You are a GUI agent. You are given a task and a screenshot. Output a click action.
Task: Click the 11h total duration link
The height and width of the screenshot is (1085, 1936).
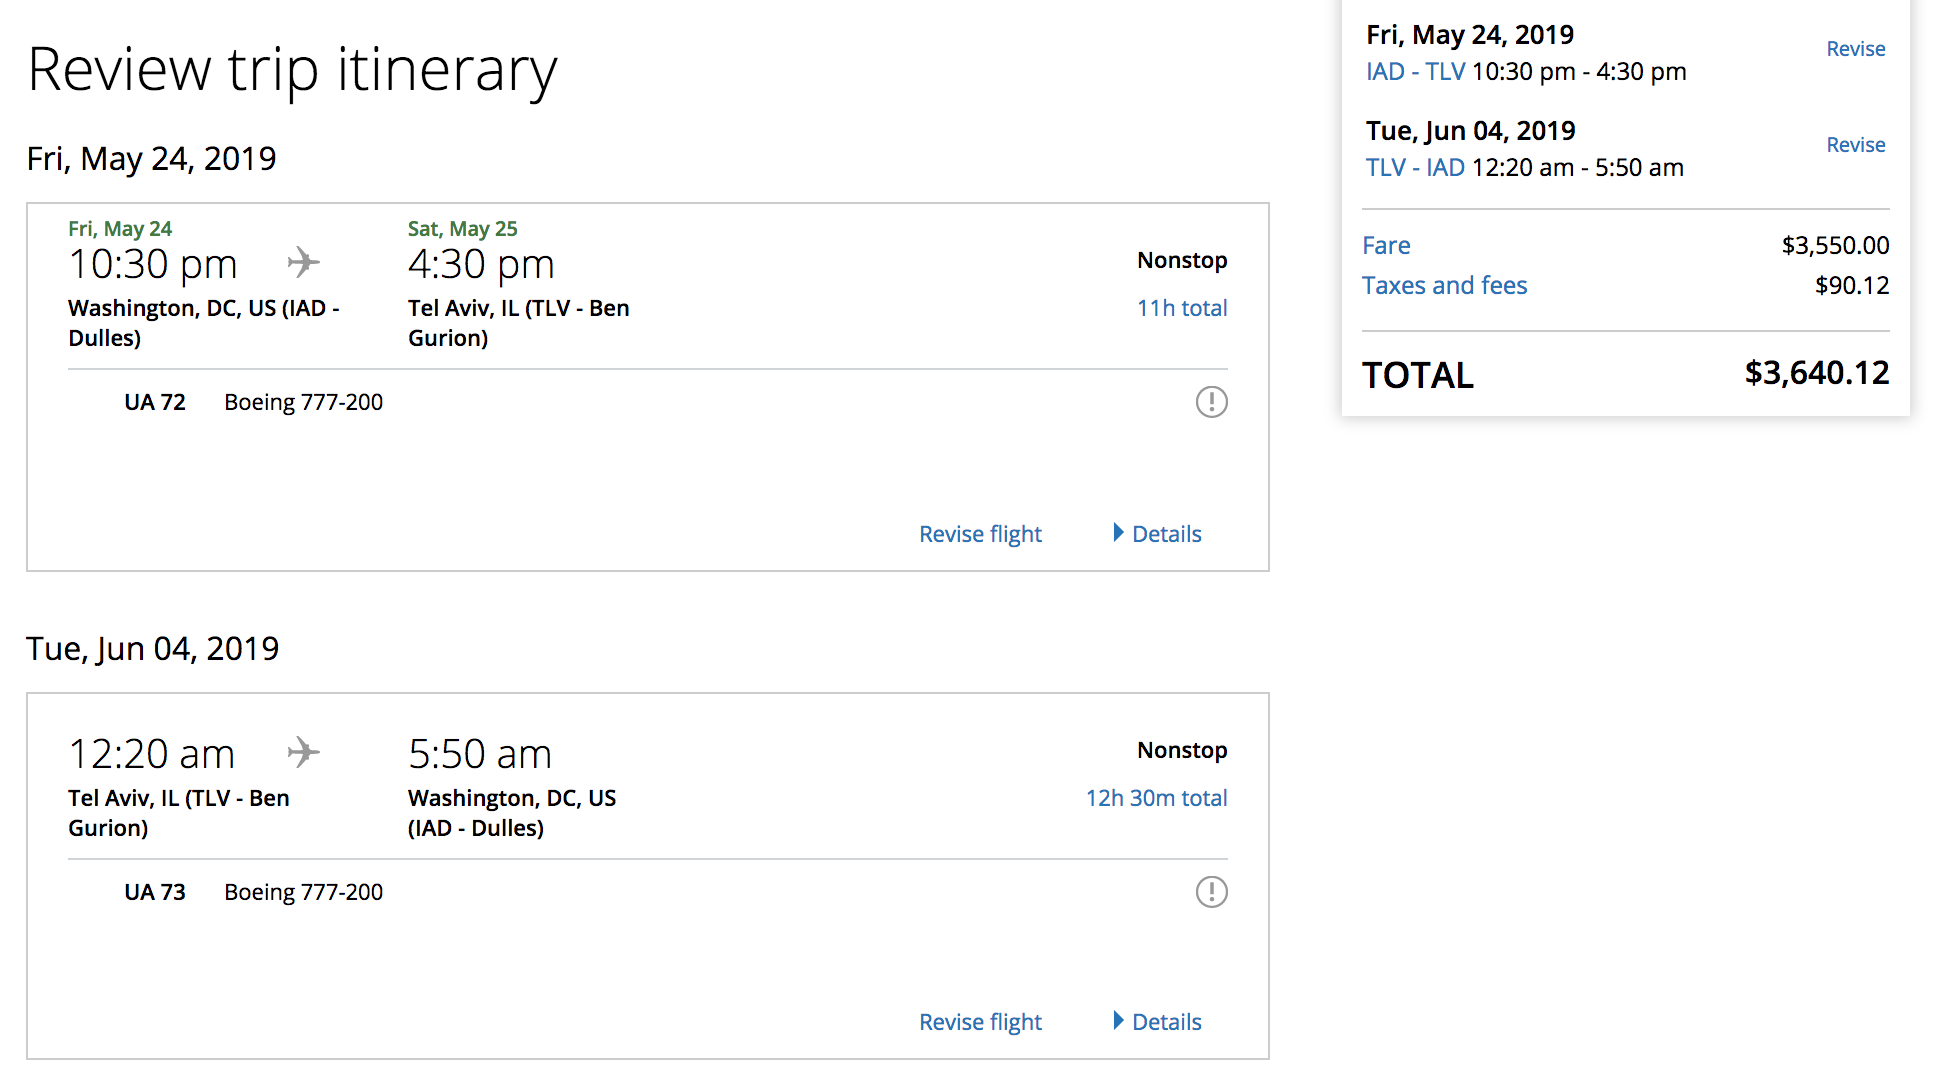[1181, 308]
